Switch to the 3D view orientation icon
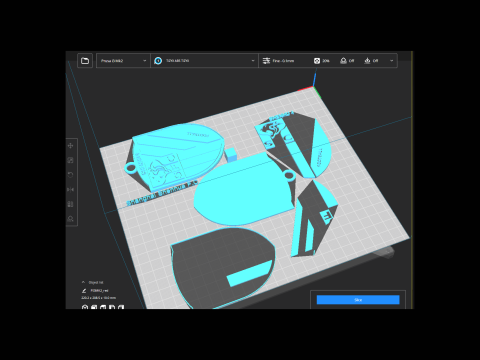 coord(85,307)
